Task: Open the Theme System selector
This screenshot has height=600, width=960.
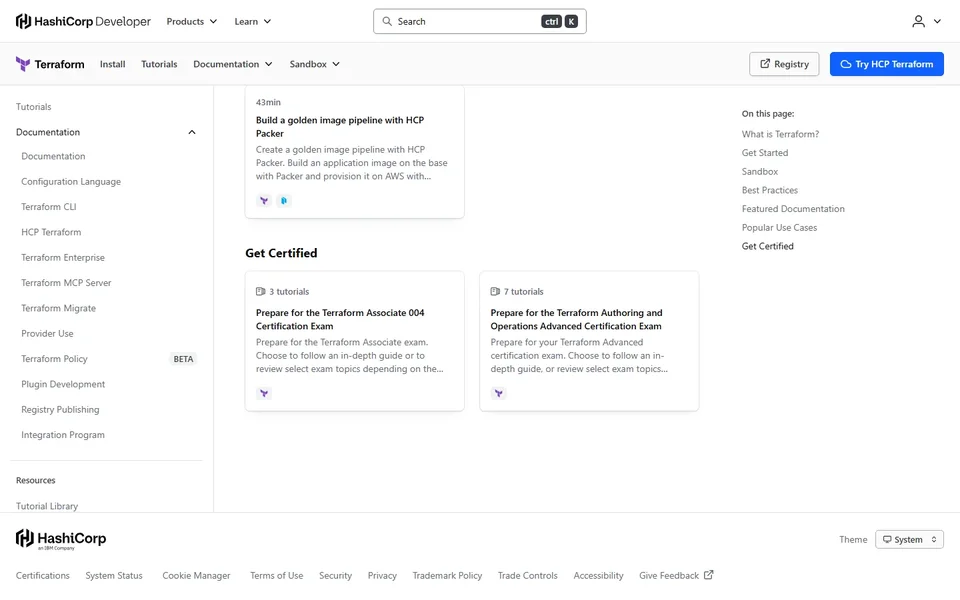Action: 909,539
